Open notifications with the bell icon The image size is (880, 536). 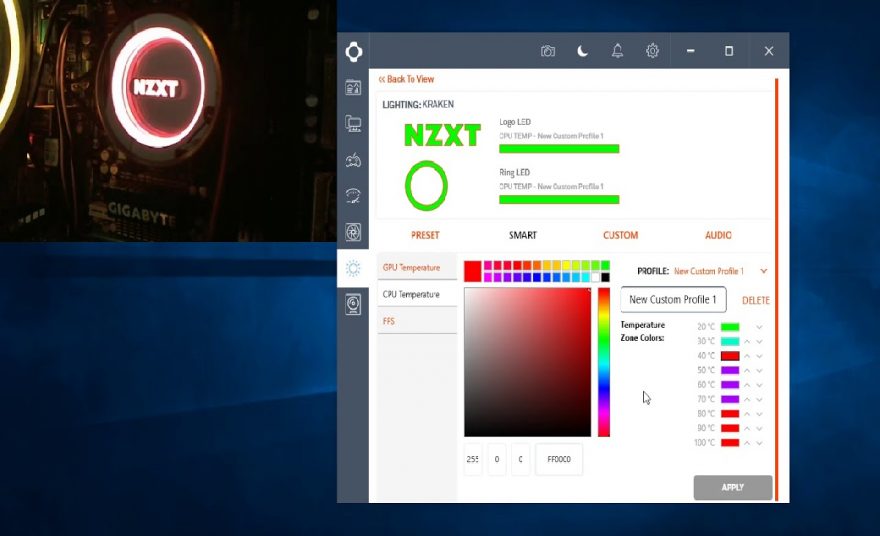617,51
